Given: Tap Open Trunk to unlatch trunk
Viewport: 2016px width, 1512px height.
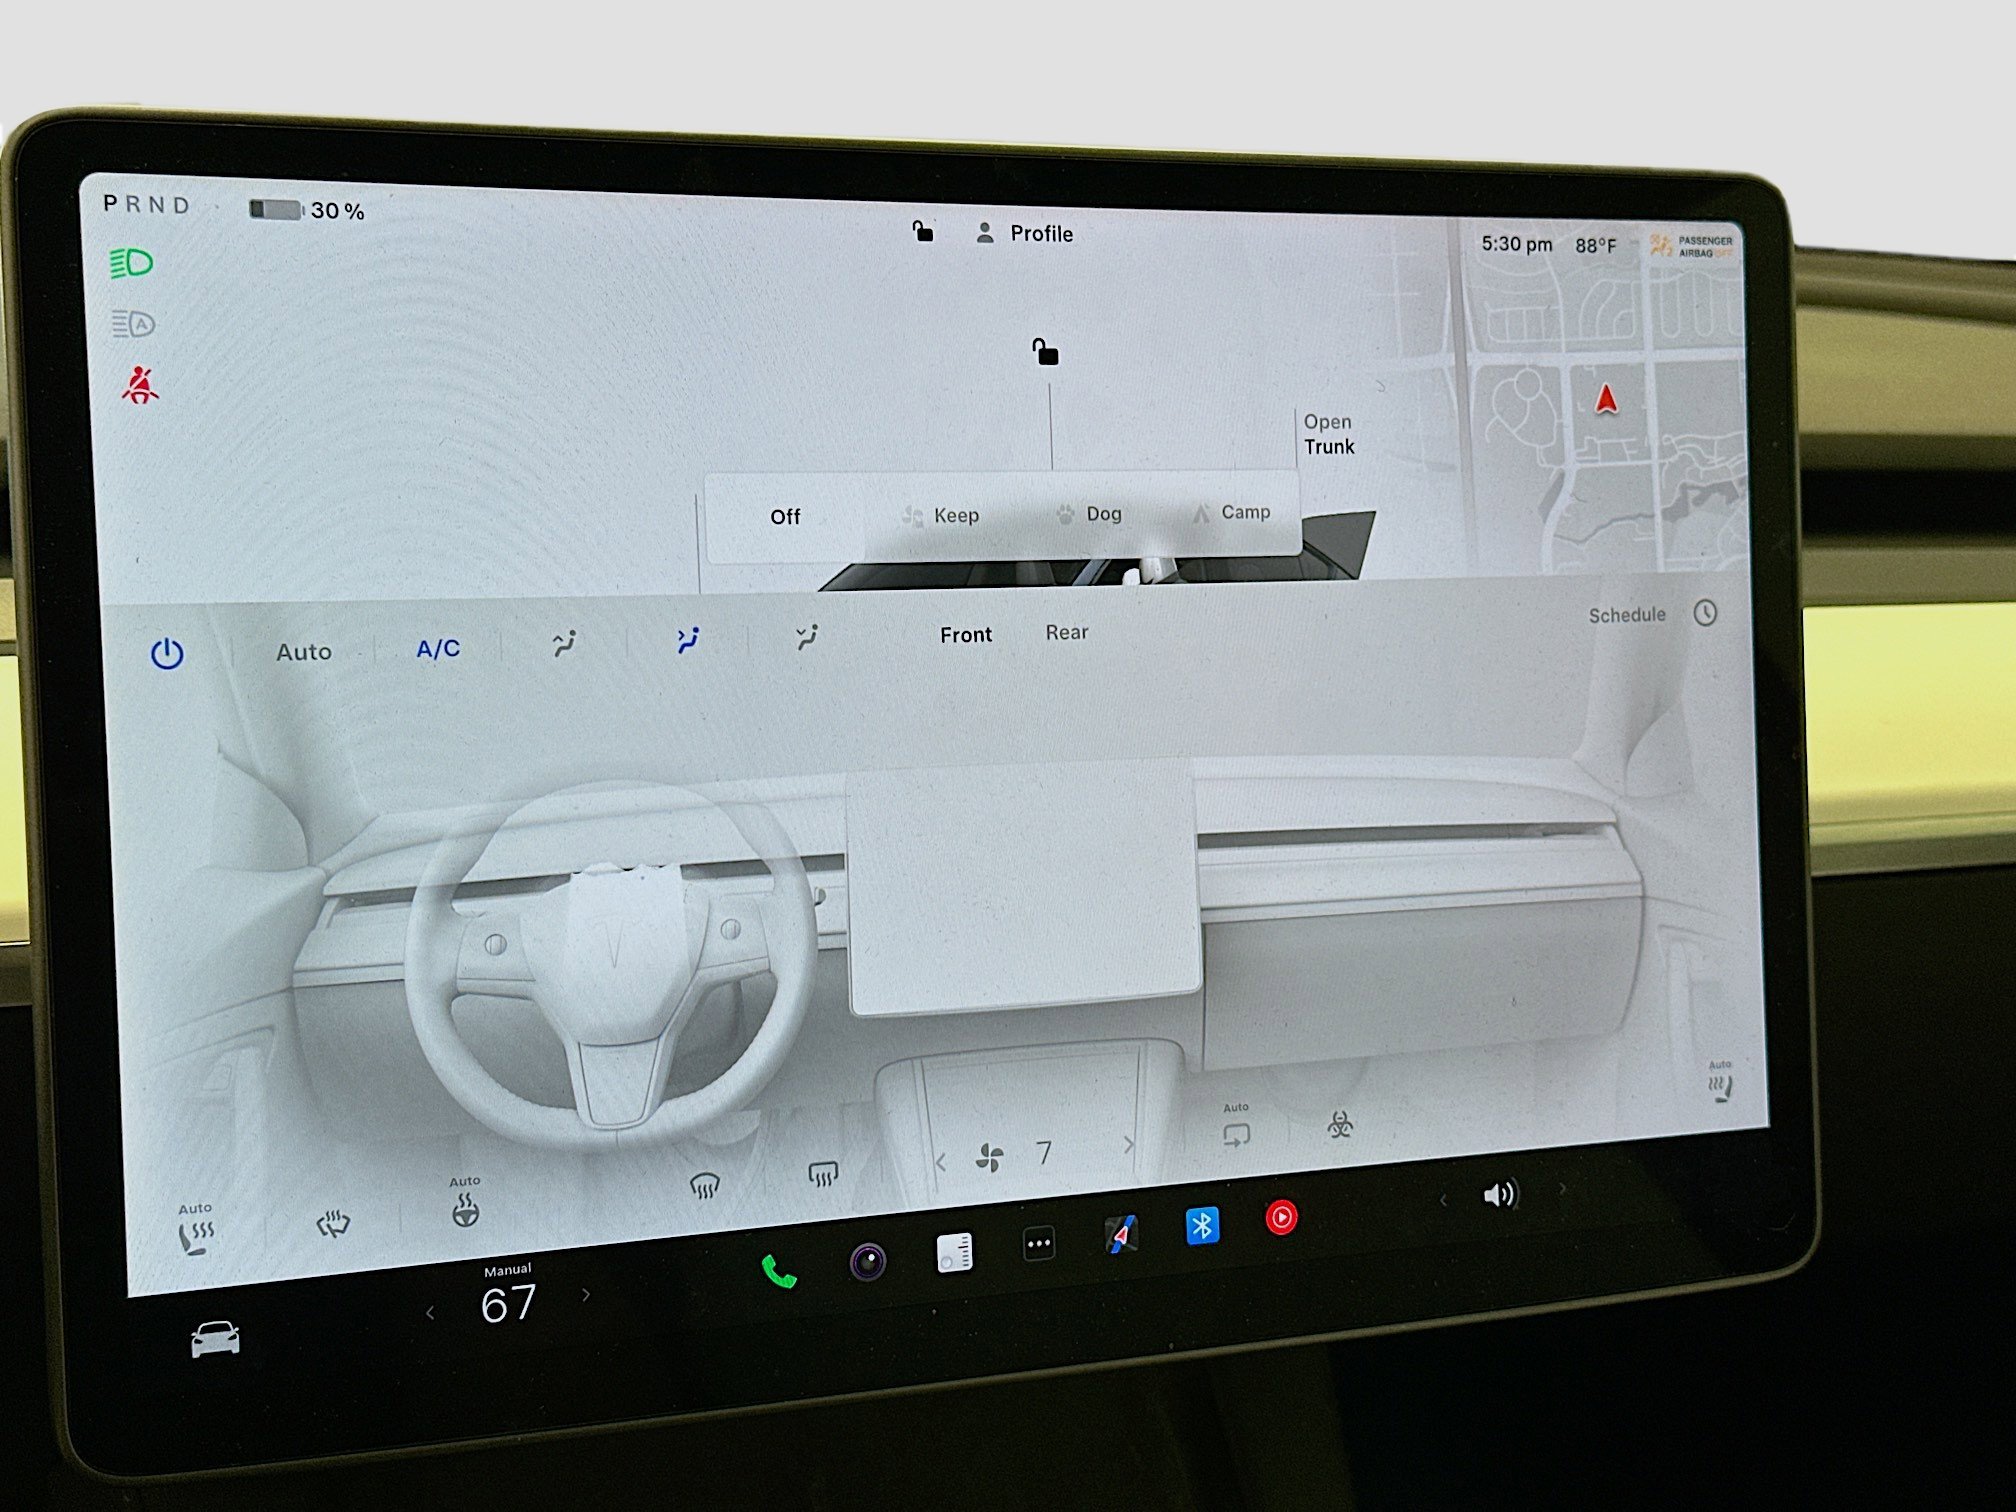Looking at the screenshot, I should coord(1329,434).
